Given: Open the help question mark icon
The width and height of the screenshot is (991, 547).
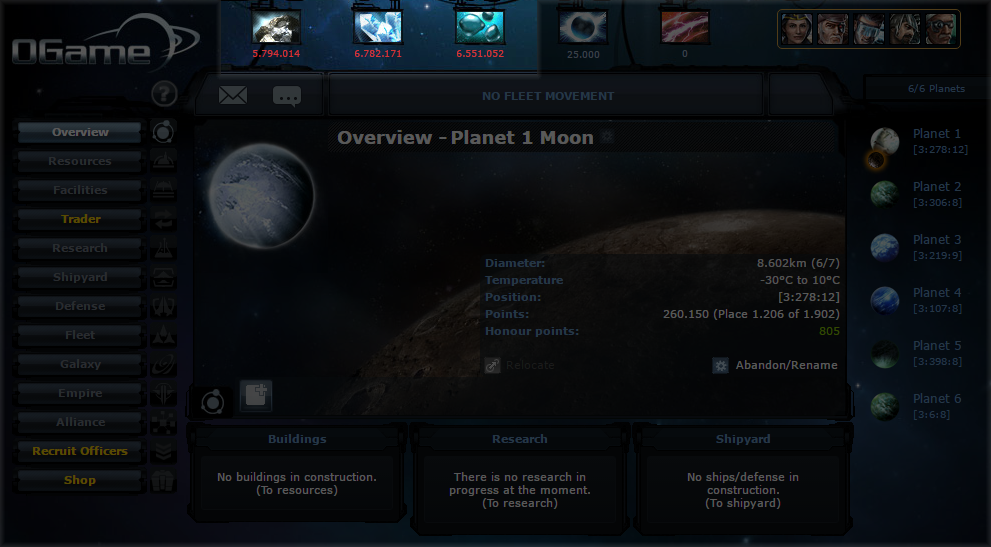Looking at the screenshot, I should (x=164, y=94).
